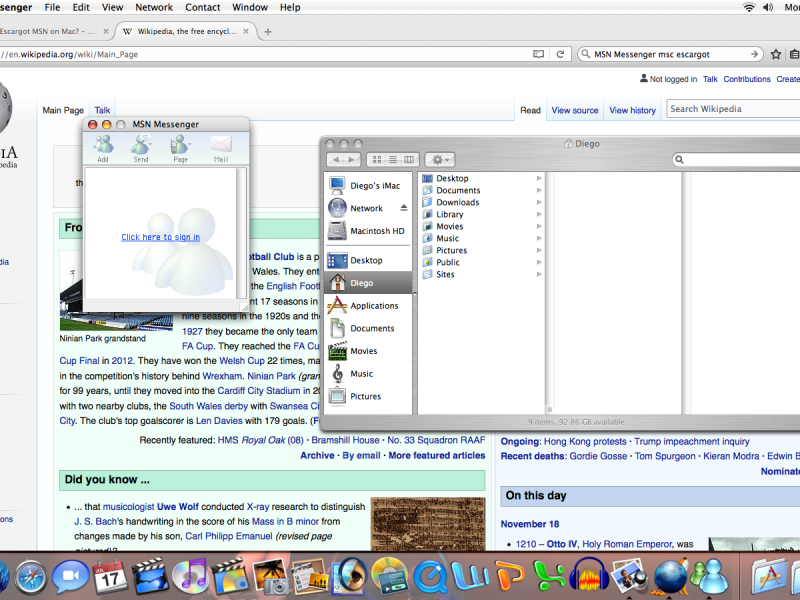Follow the 'More featured articles' link
Screen dimensions: 800x600
point(437,456)
